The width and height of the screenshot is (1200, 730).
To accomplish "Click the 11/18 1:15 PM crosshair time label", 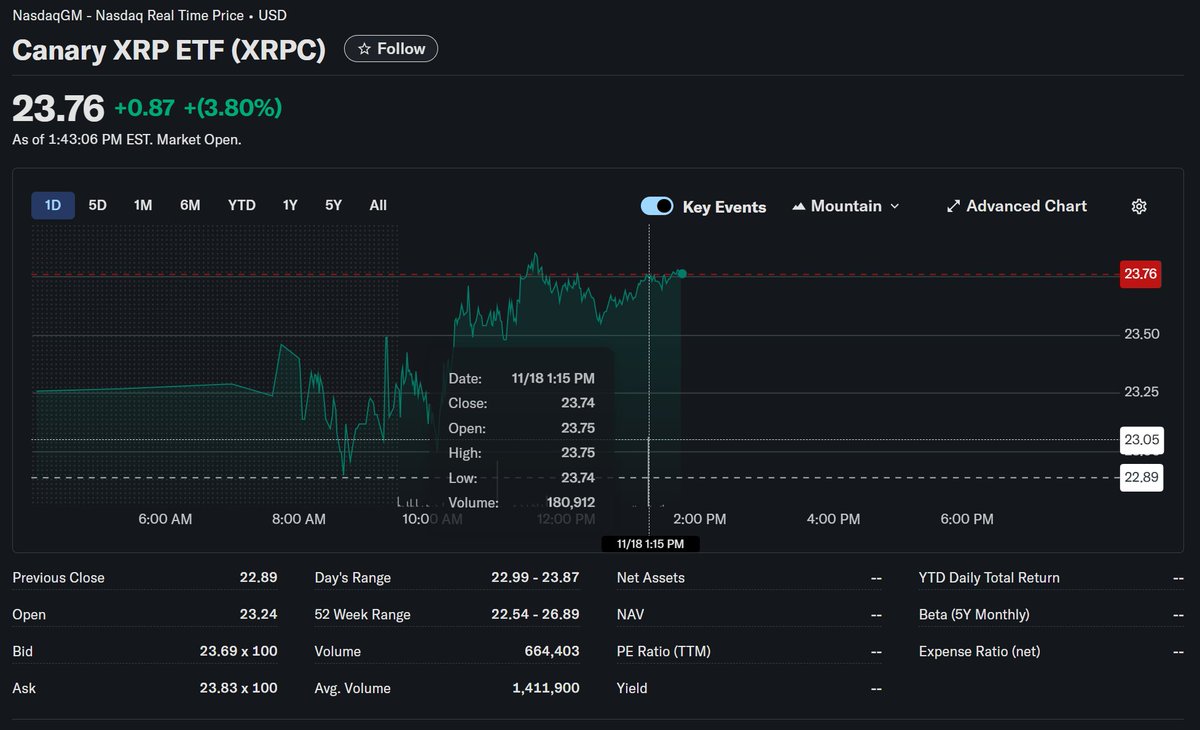I will point(650,543).
